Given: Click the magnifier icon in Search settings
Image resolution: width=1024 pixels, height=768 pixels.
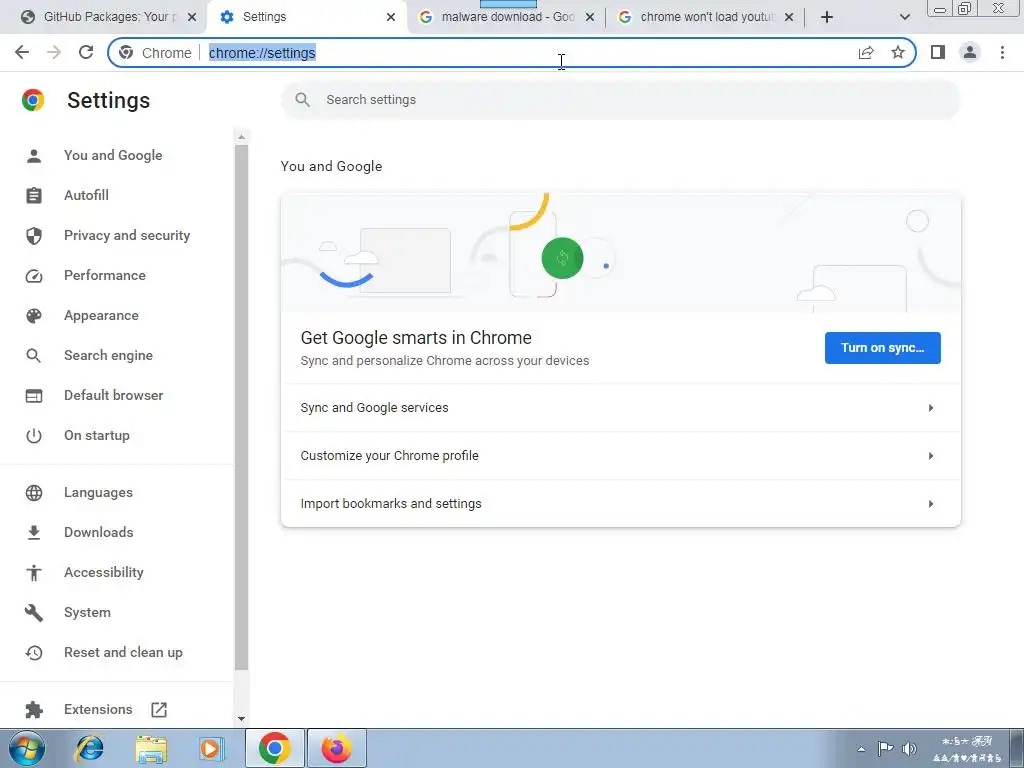Looking at the screenshot, I should click(302, 100).
